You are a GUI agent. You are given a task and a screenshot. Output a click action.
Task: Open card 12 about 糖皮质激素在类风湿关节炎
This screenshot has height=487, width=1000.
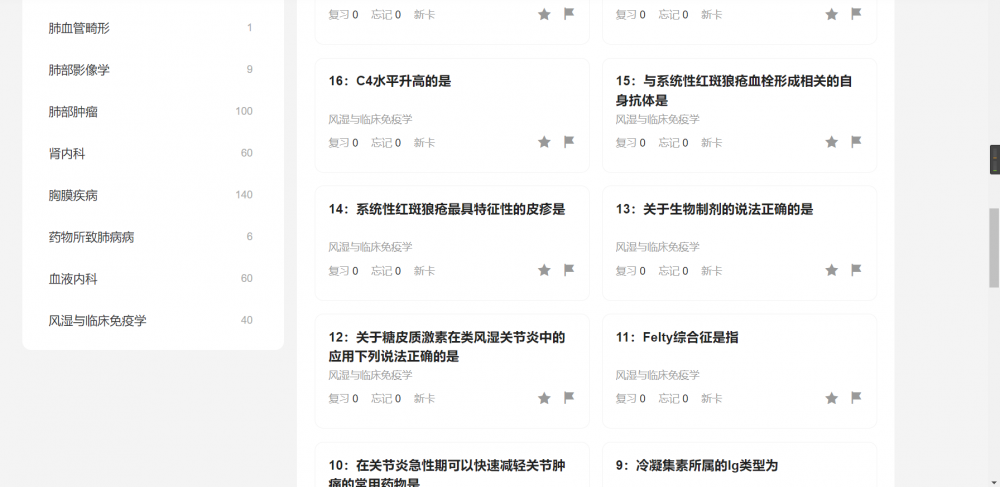446,347
